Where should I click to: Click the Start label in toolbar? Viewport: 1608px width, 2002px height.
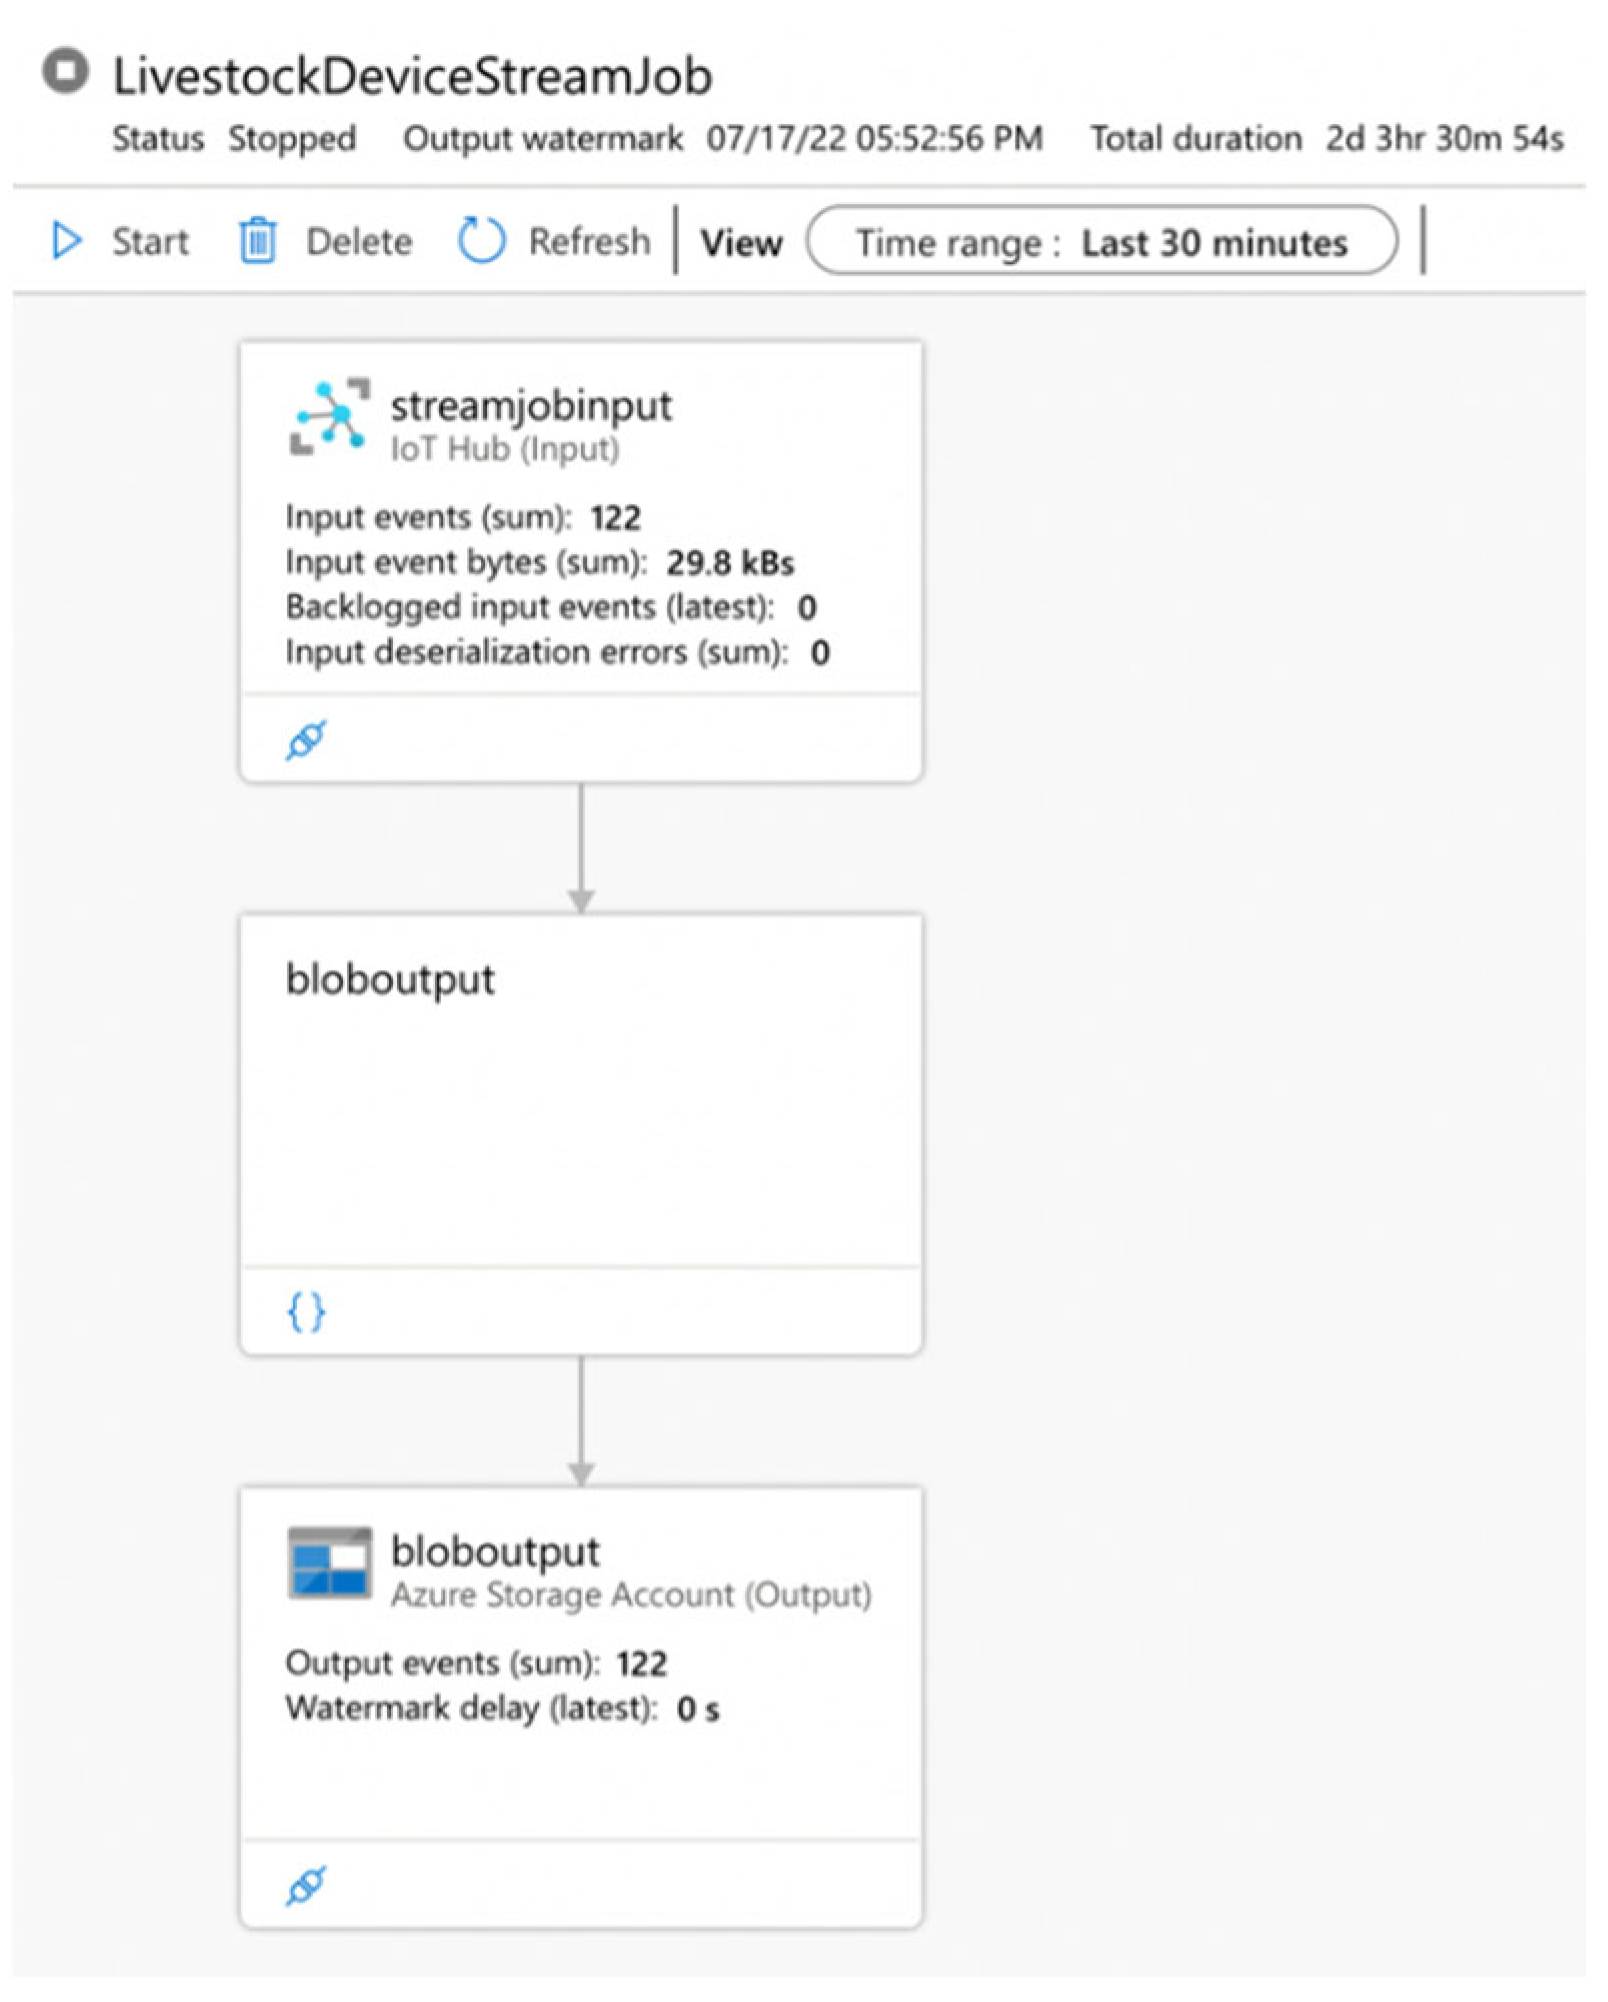coord(150,241)
